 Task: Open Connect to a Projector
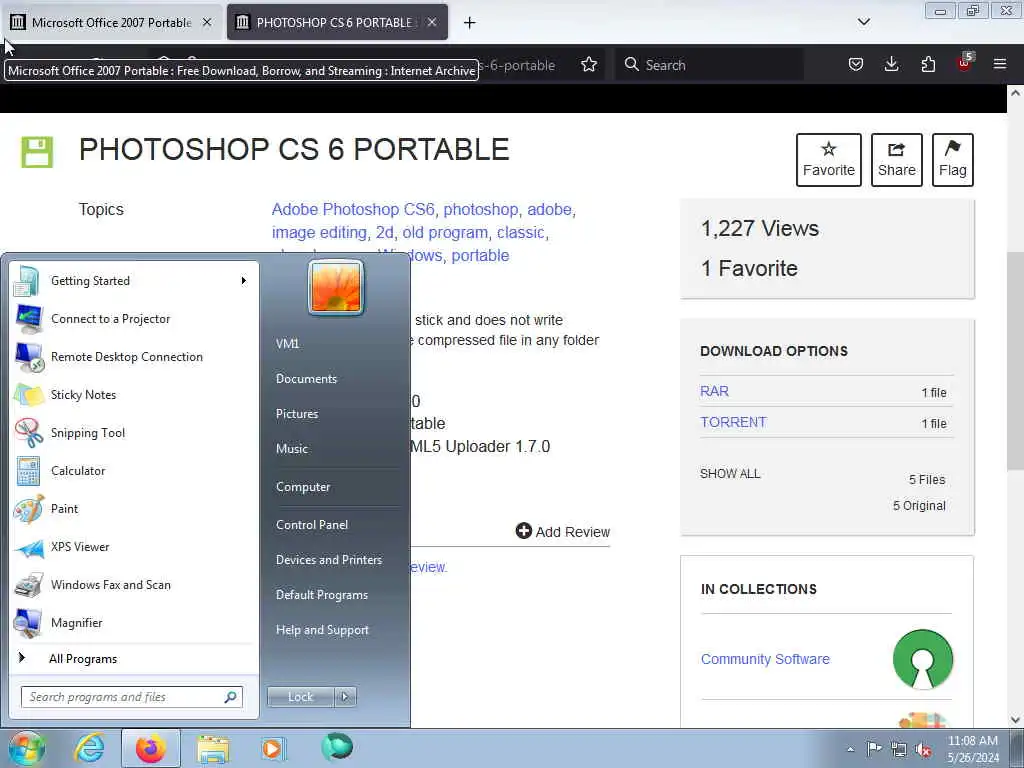134,319
